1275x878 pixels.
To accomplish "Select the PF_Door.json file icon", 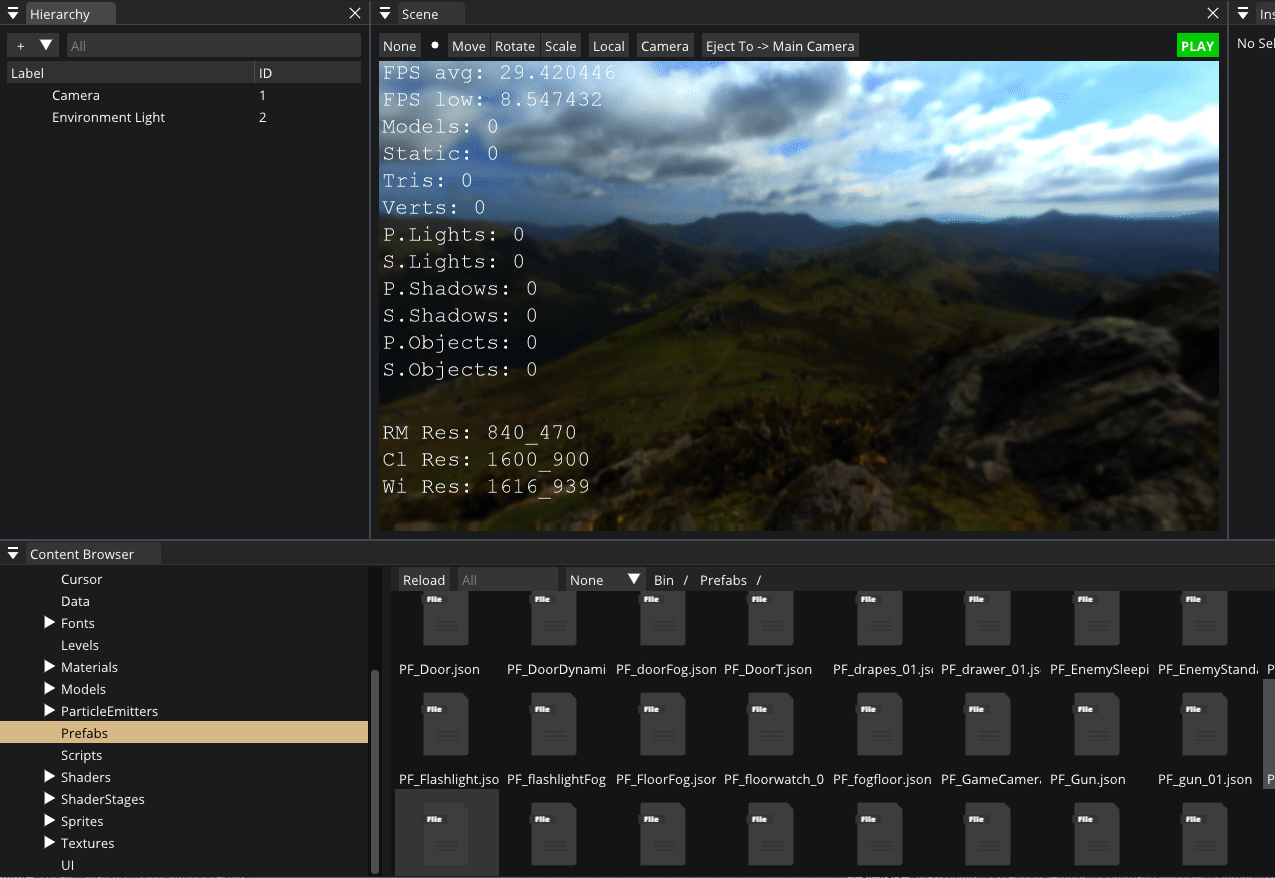I will tap(445, 618).
